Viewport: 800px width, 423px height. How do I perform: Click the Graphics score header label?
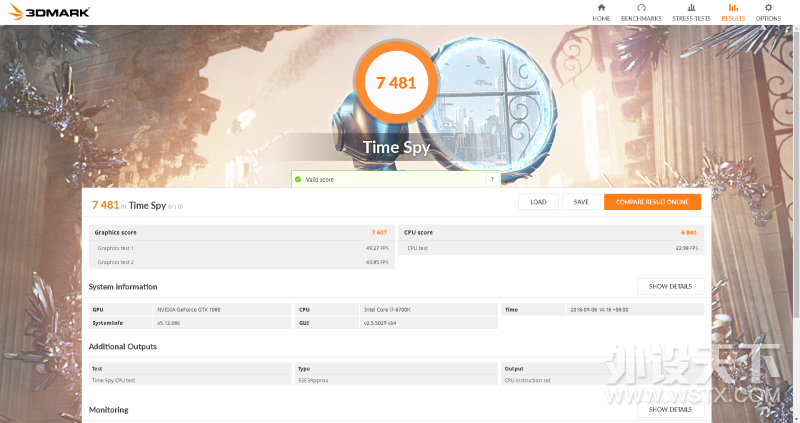[115, 233]
